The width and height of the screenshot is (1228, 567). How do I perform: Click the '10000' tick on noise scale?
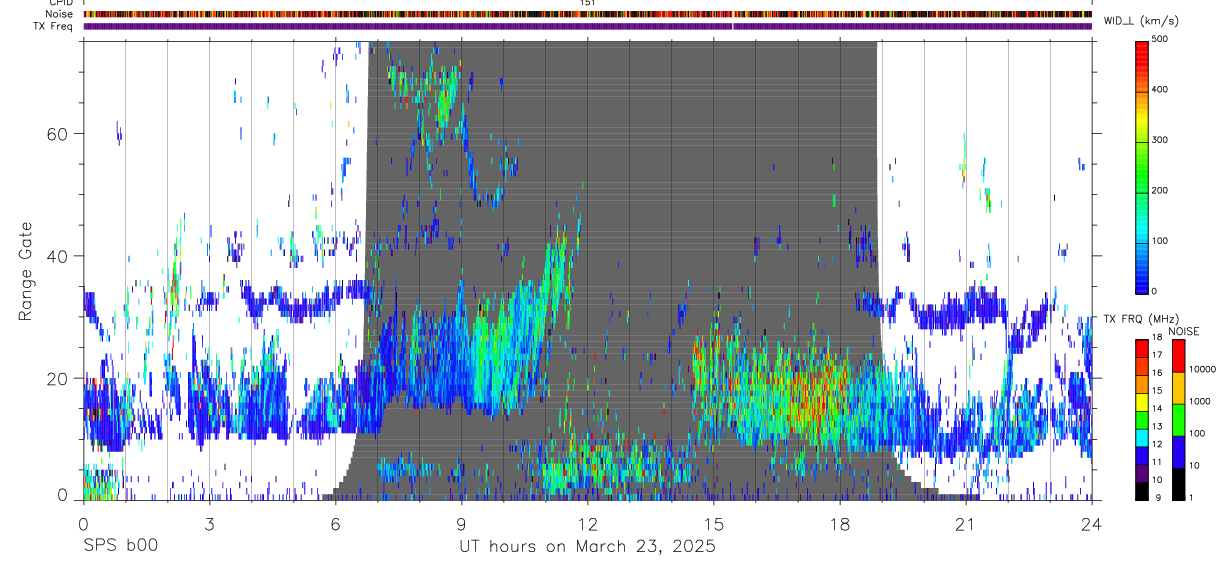pyautogui.click(x=1202, y=369)
